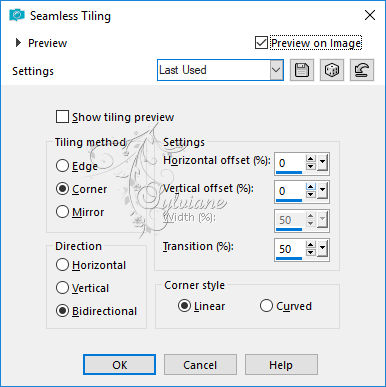Uncheck Preview on Image checkbox

tap(261, 43)
